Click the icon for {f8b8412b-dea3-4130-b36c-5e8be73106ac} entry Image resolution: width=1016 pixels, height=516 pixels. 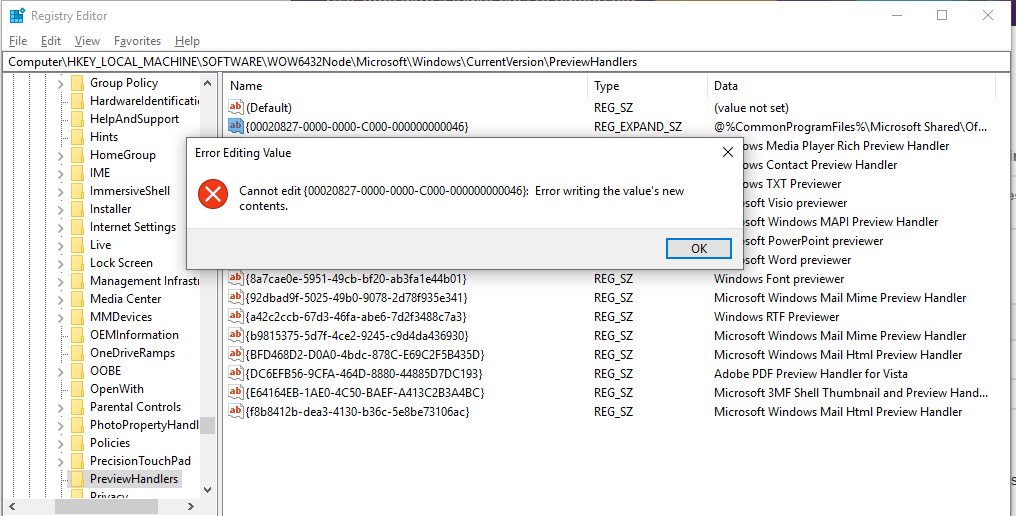236,412
